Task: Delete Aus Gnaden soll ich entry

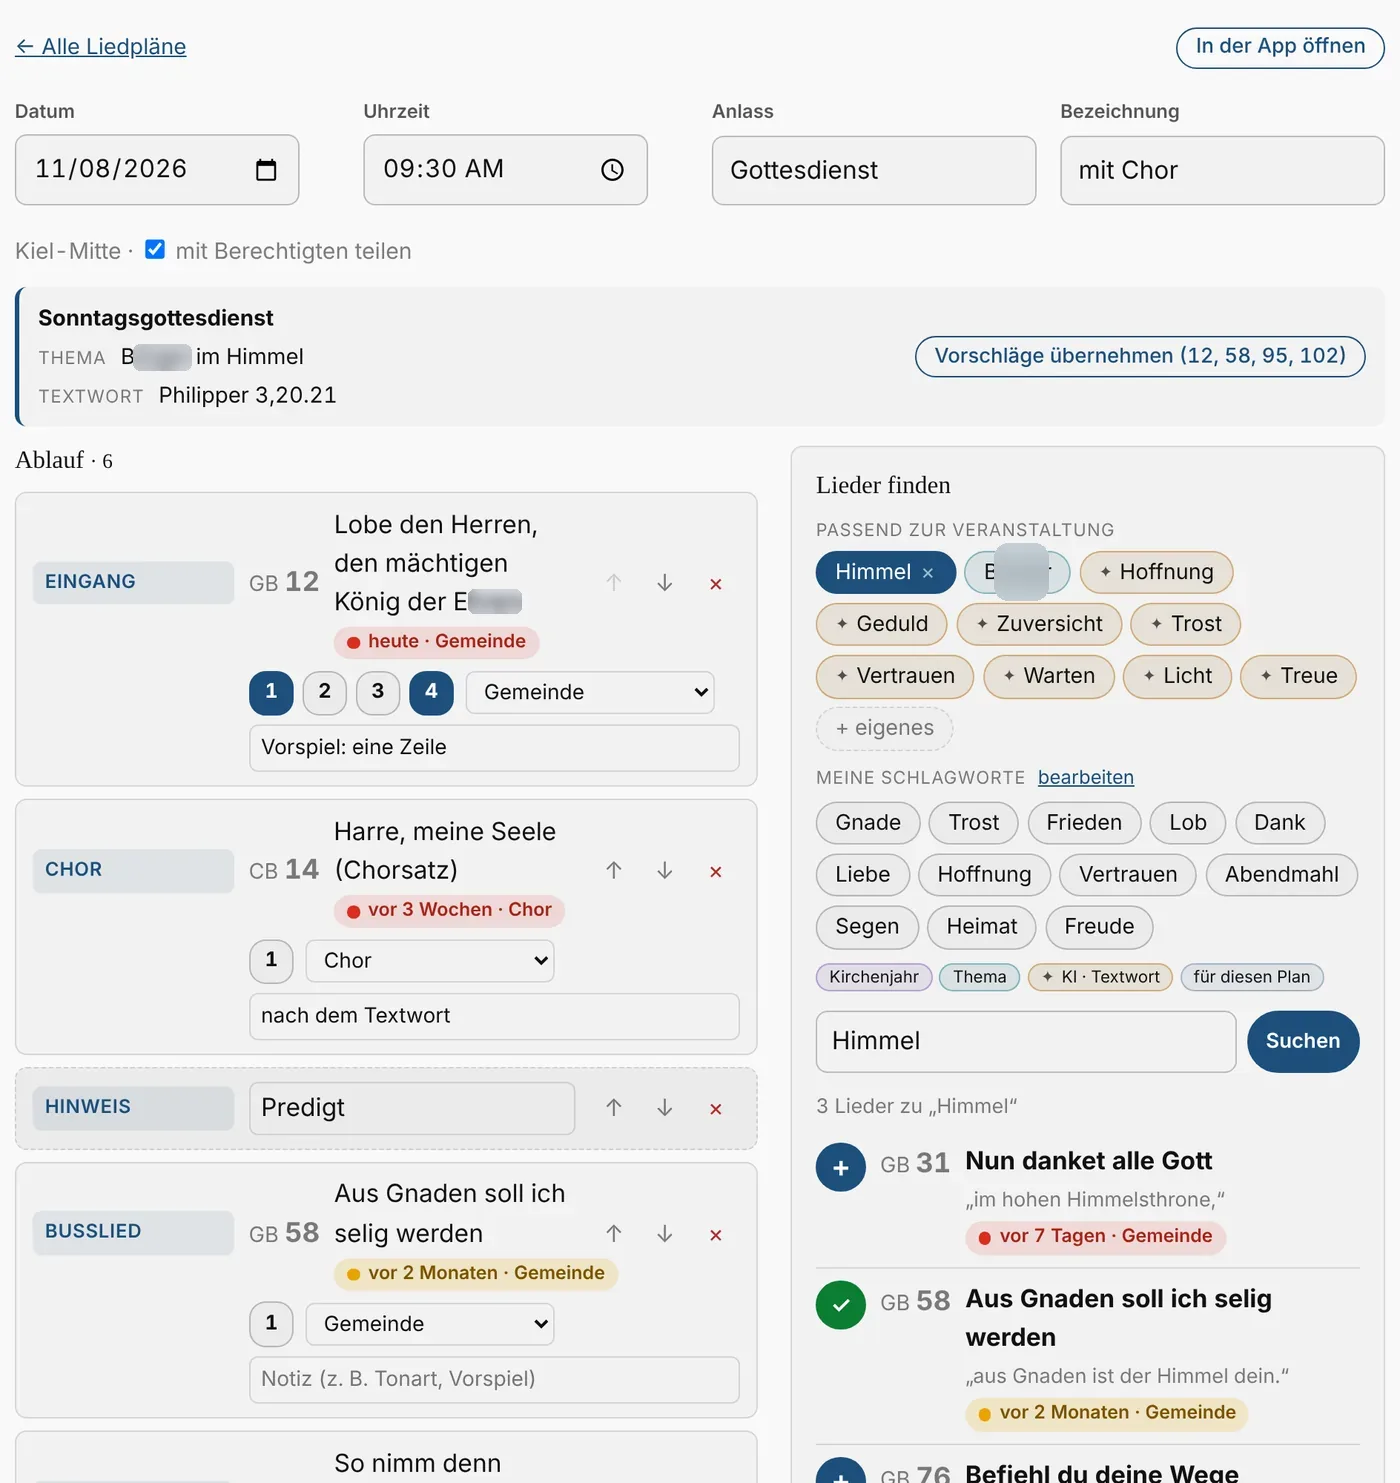Action: [x=716, y=1235]
